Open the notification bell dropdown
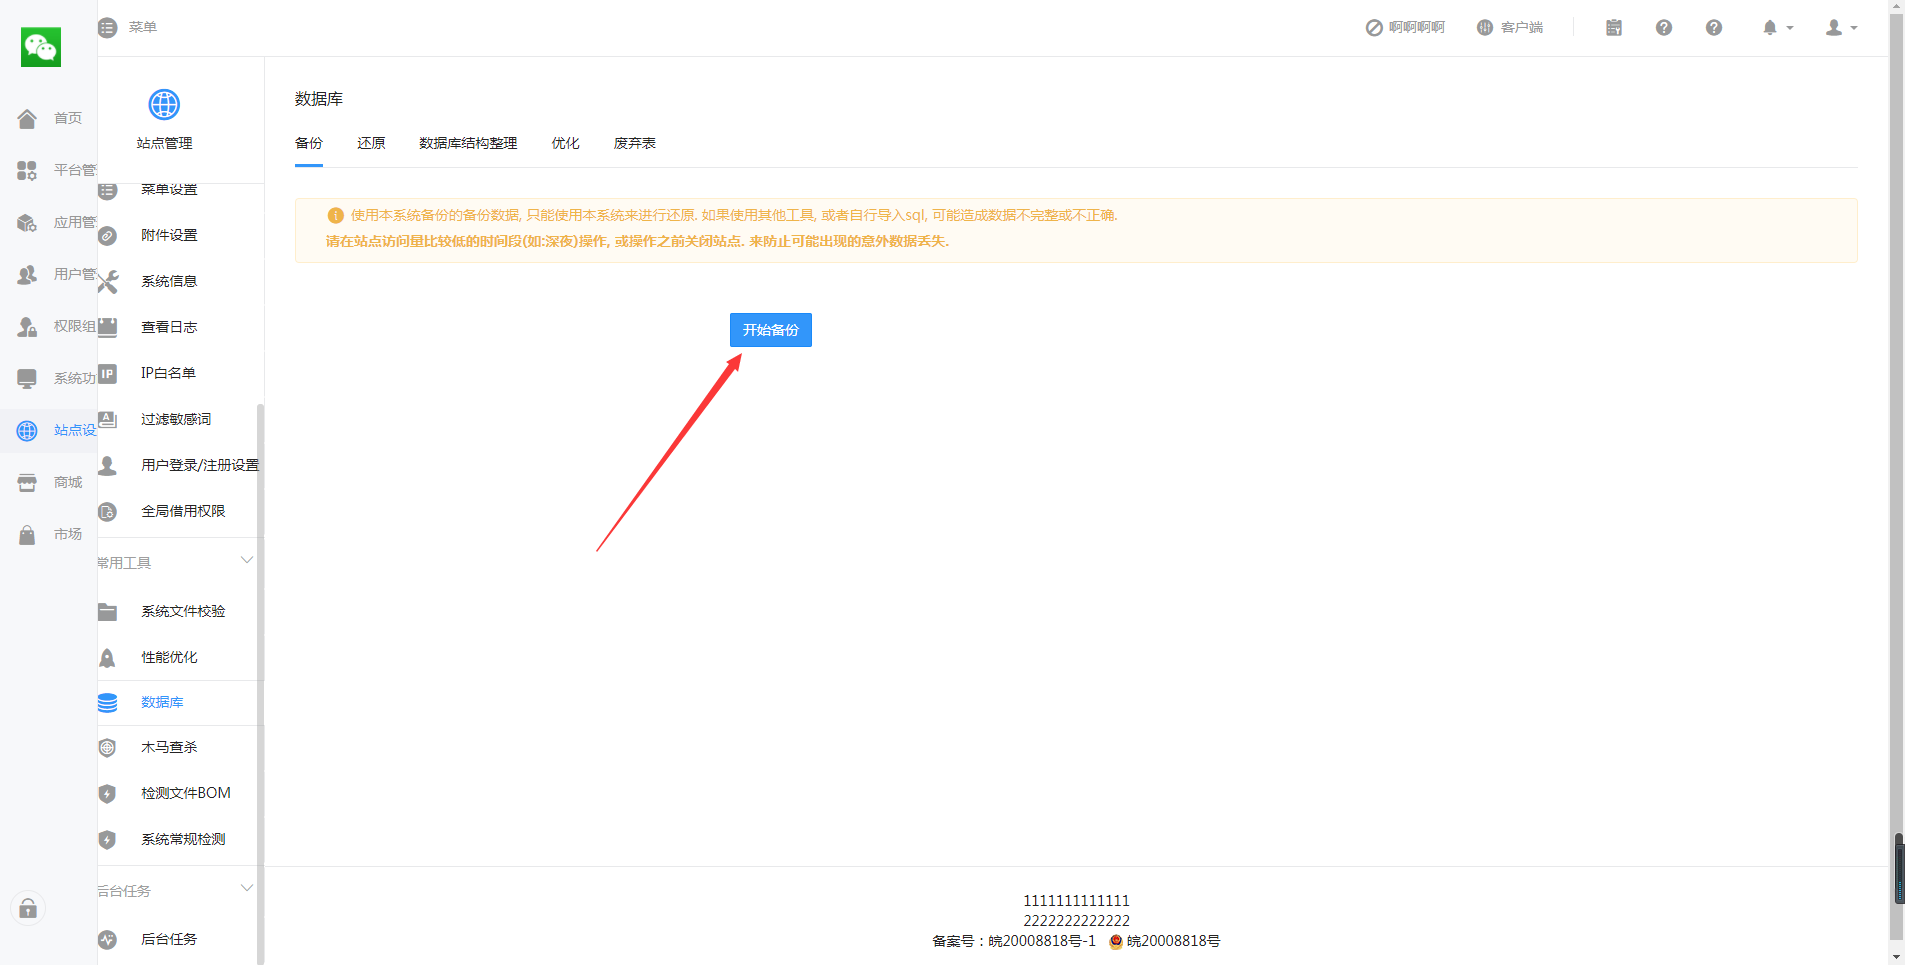Image resolution: width=1905 pixels, height=965 pixels. pyautogui.click(x=1777, y=28)
